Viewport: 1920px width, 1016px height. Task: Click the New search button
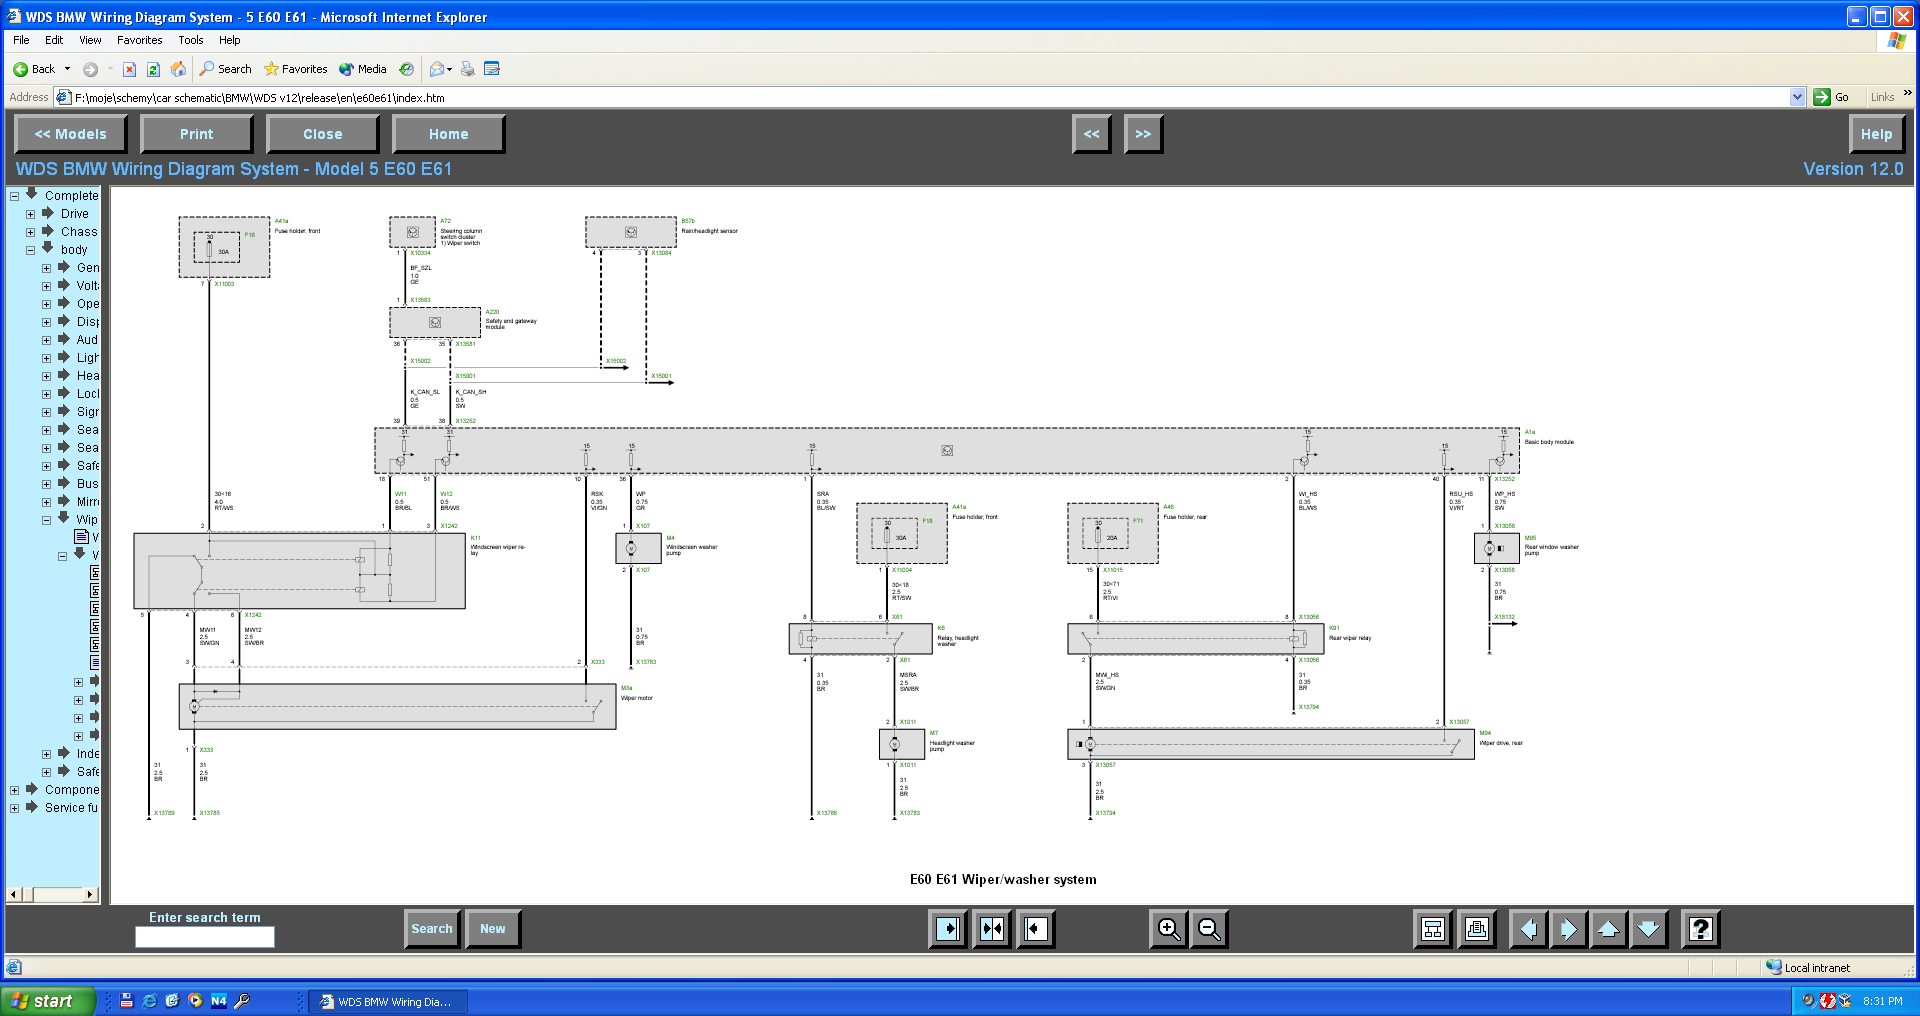493,929
